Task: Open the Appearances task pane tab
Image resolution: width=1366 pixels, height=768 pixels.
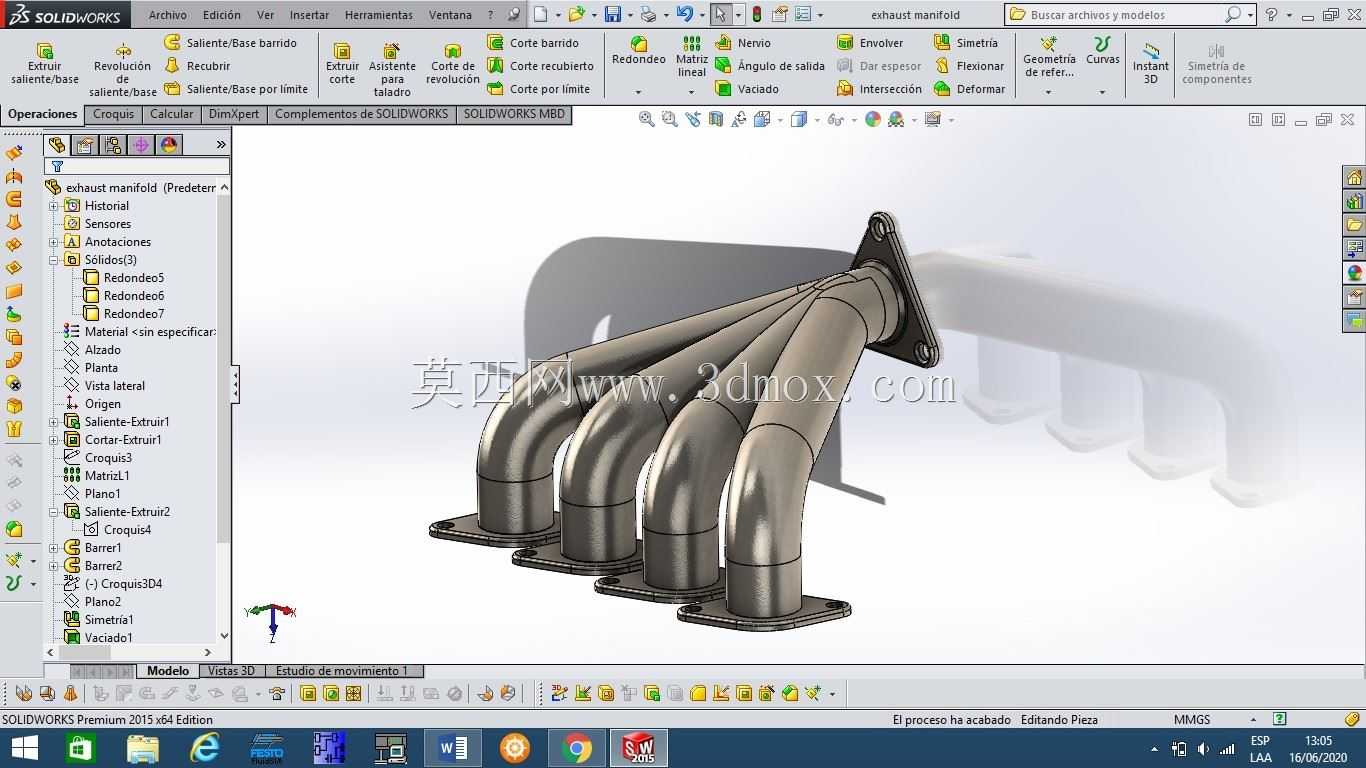Action: pyautogui.click(x=1355, y=273)
